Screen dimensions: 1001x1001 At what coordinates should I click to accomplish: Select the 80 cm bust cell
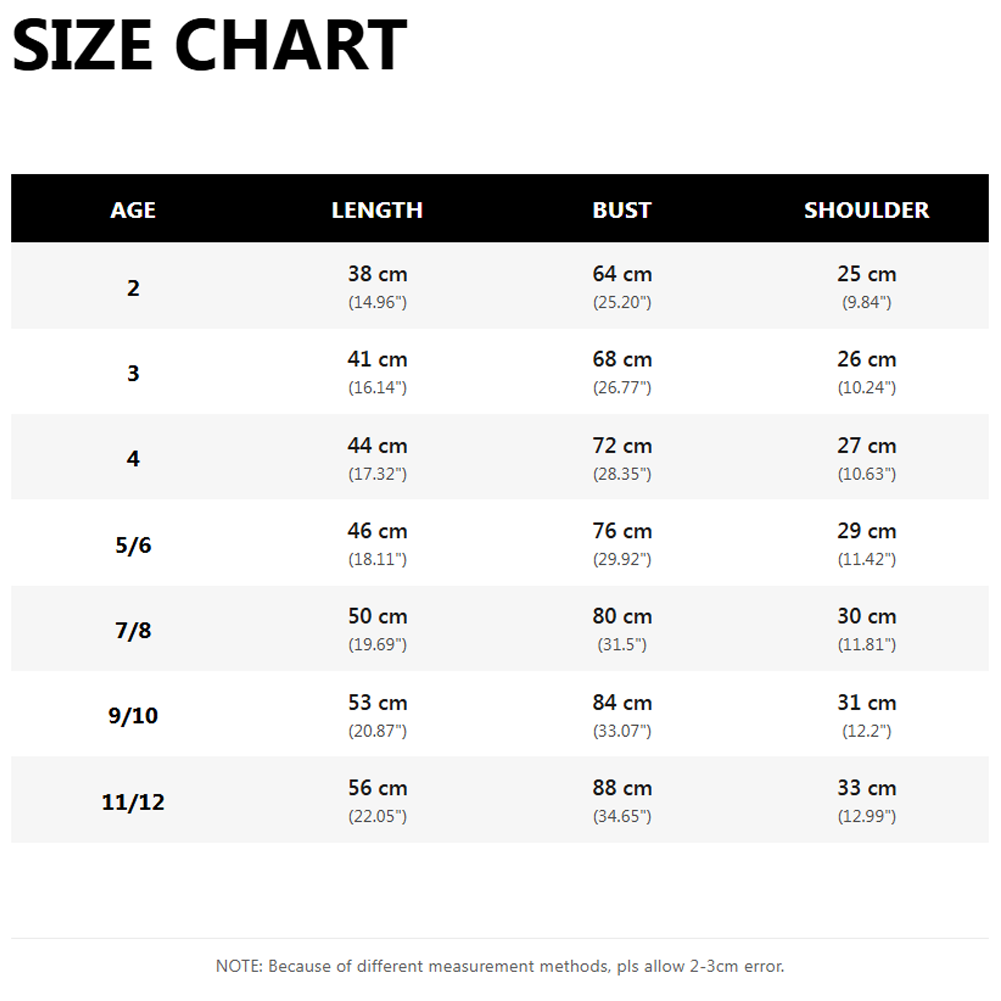pos(622,629)
